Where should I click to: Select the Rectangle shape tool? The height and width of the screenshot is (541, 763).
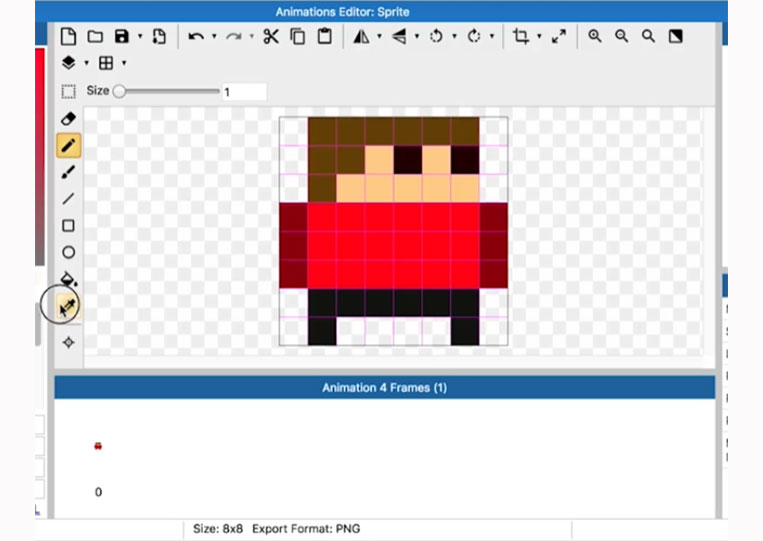point(69,226)
